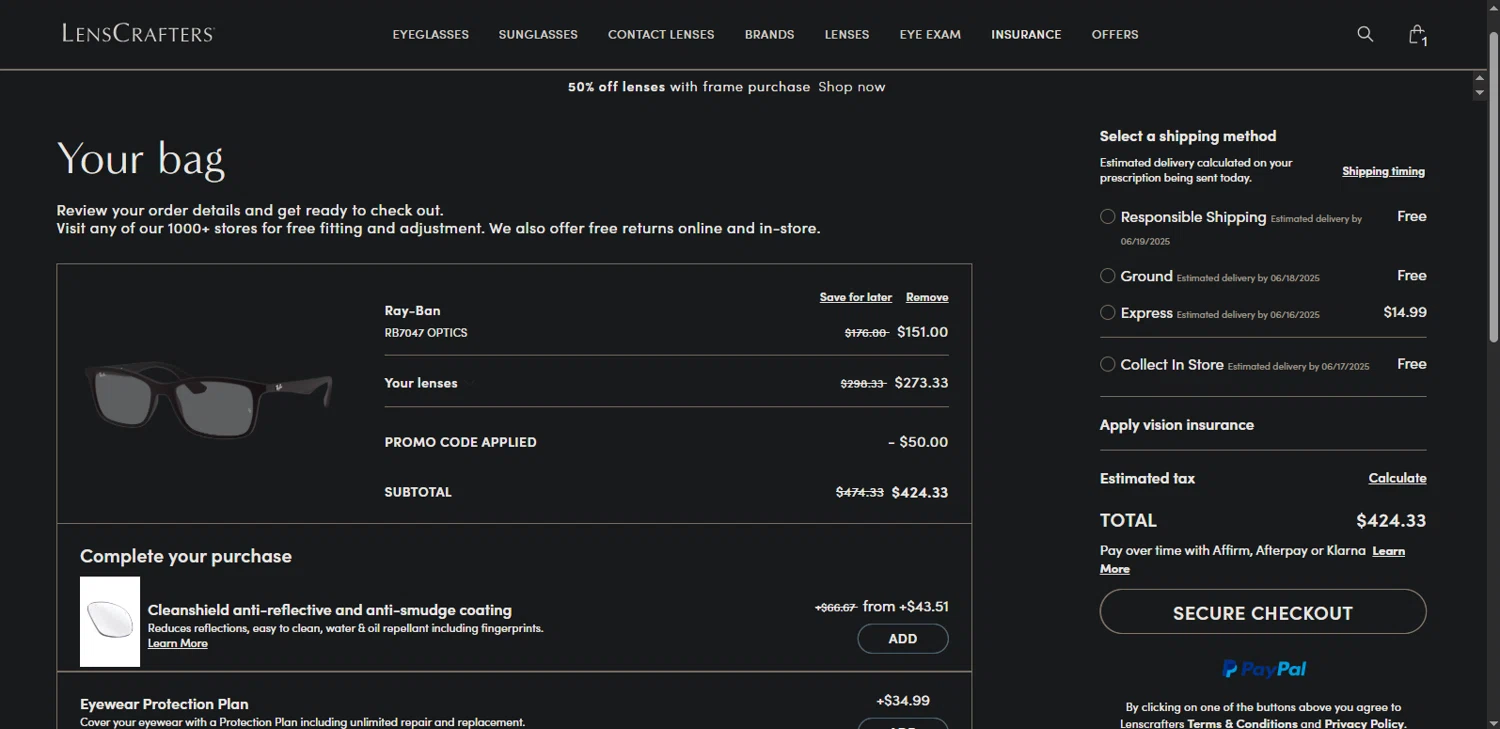Open the Brands menu
1500x729 pixels.
[769, 34]
